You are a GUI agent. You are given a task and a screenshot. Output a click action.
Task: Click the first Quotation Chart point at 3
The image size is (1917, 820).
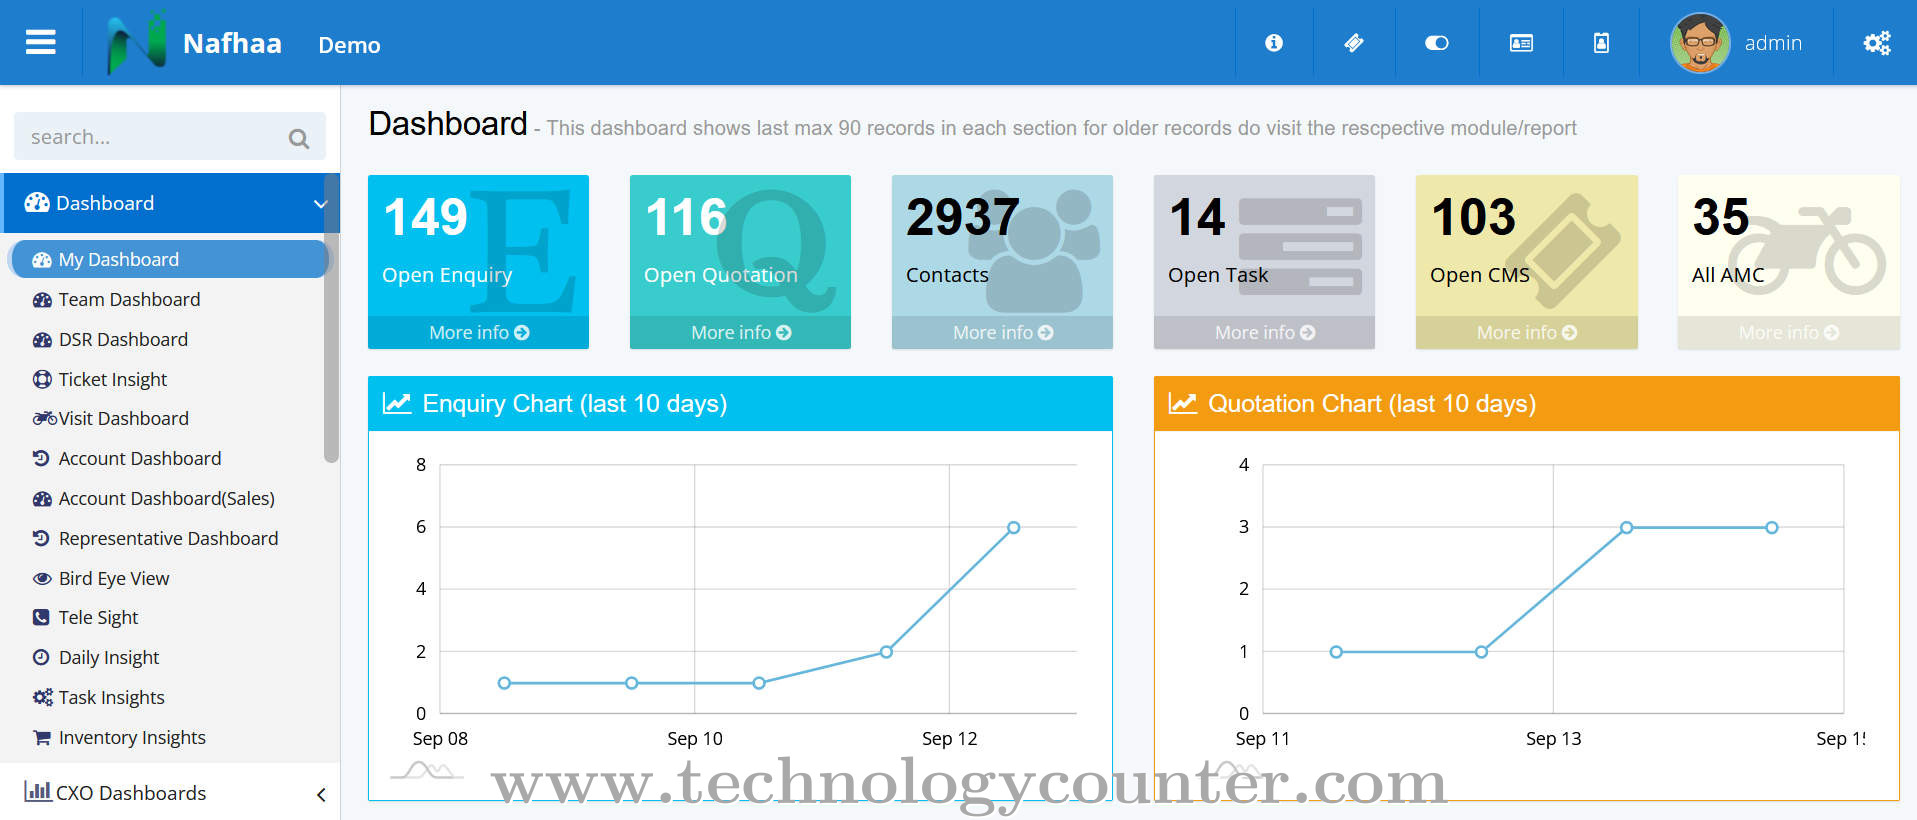tap(1626, 527)
